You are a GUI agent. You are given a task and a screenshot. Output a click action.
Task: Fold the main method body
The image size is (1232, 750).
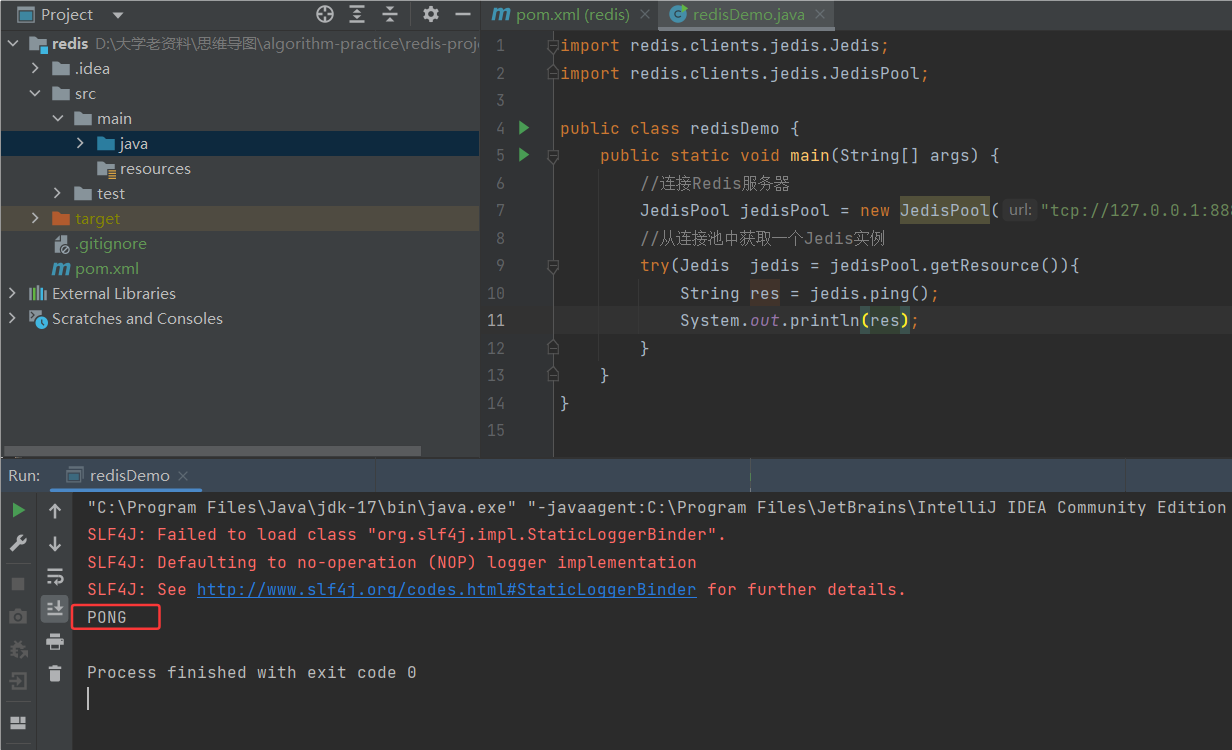point(552,156)
